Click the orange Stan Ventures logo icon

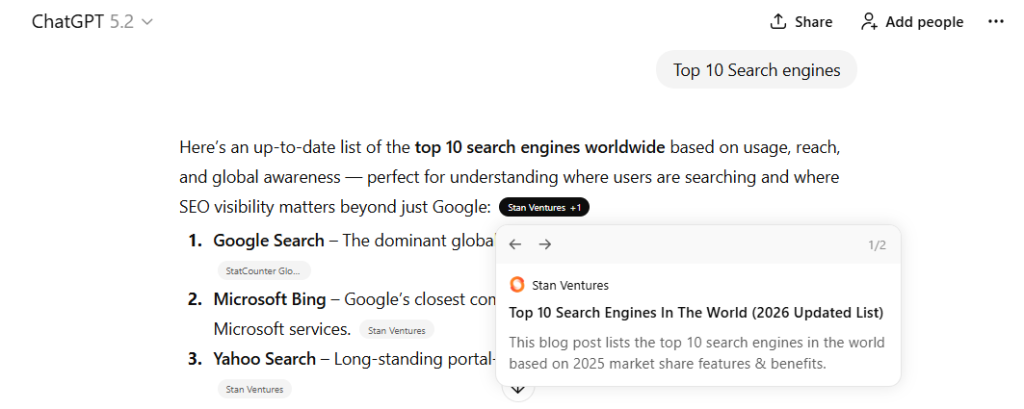[x=517, y=285]
